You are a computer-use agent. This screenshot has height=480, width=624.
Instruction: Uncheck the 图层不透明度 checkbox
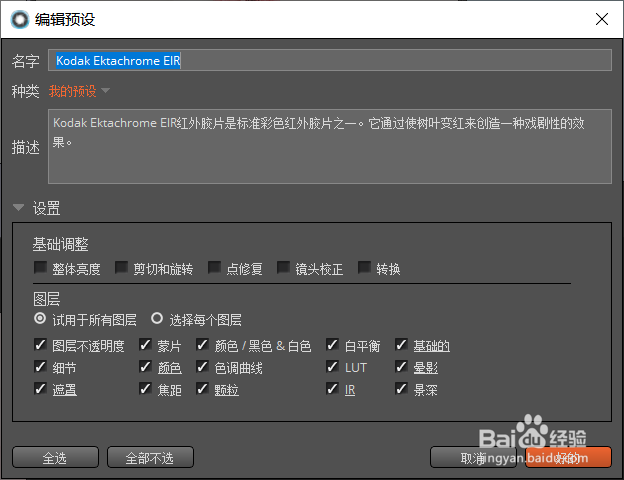pyautogui.click(x=40, y=345)
